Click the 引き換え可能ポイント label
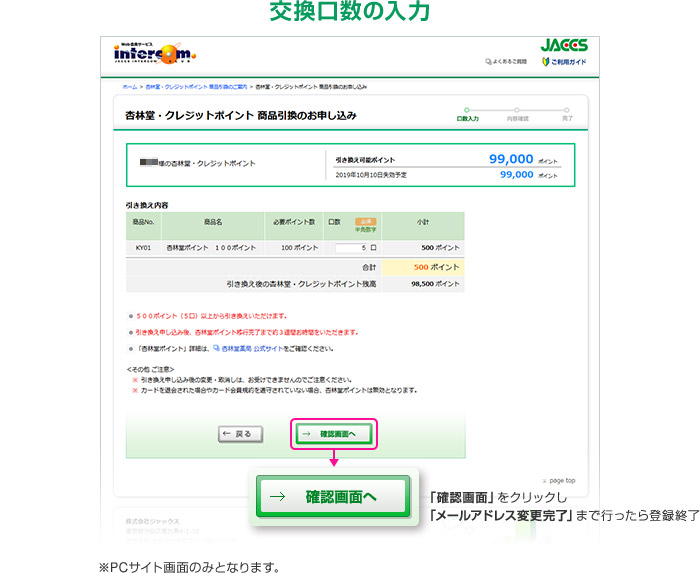Viewport: 700px width, 573px height. (365, 160)
